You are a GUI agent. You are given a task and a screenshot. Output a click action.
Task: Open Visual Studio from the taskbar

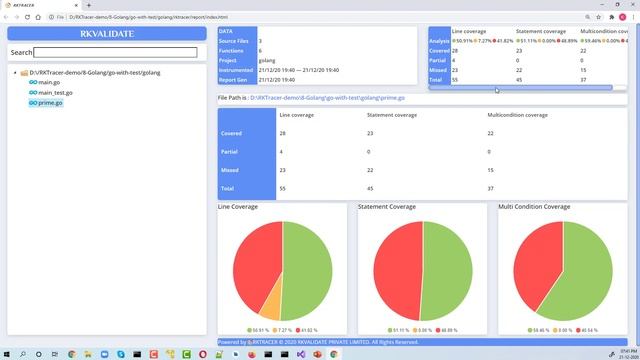(301, 354)
